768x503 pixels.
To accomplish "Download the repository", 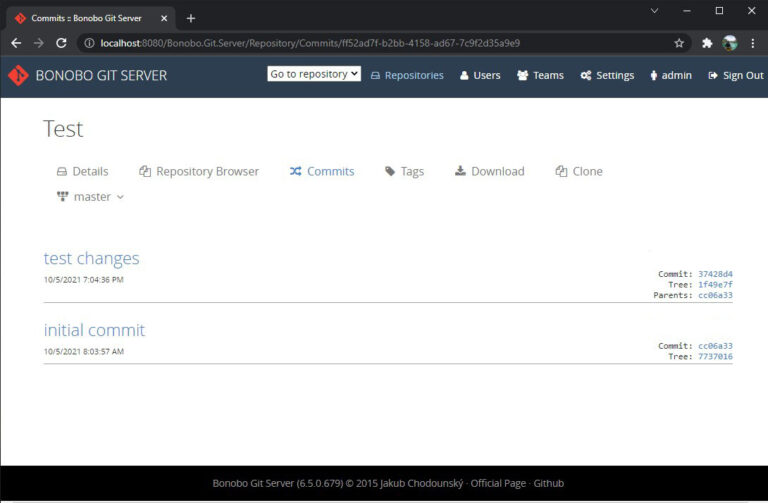I will tap(490, 171).
